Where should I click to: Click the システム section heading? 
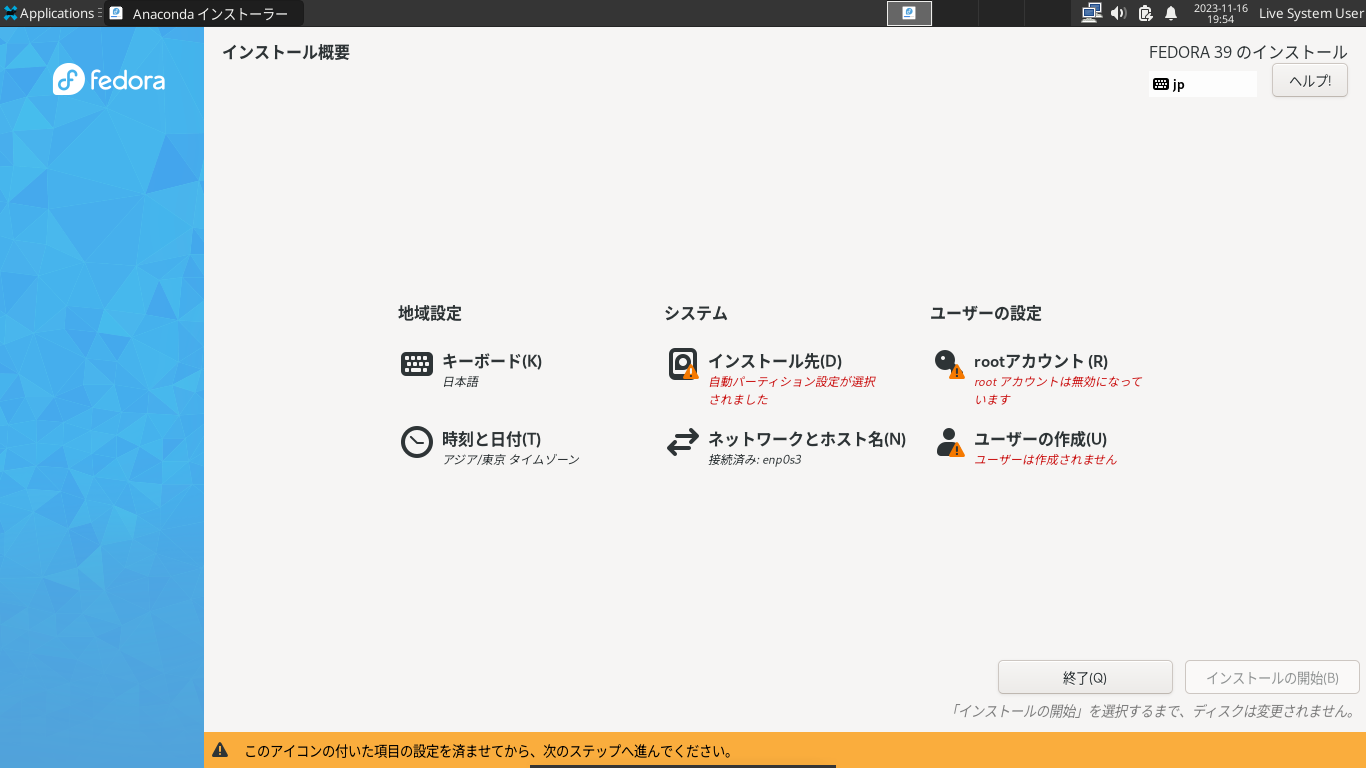pyautogui.click(x=696, y=313)
